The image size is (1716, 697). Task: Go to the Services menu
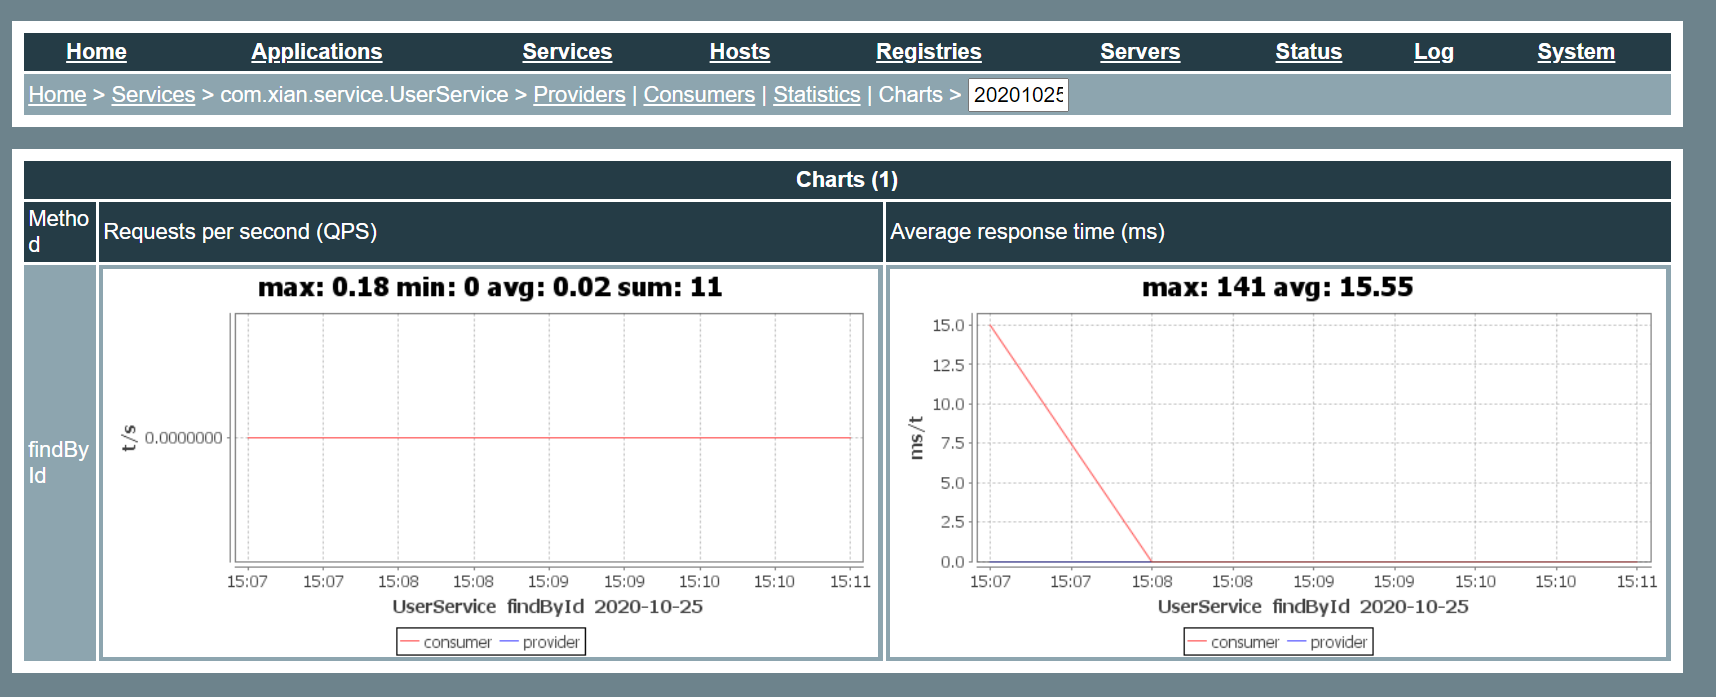(x=567, y=52)
